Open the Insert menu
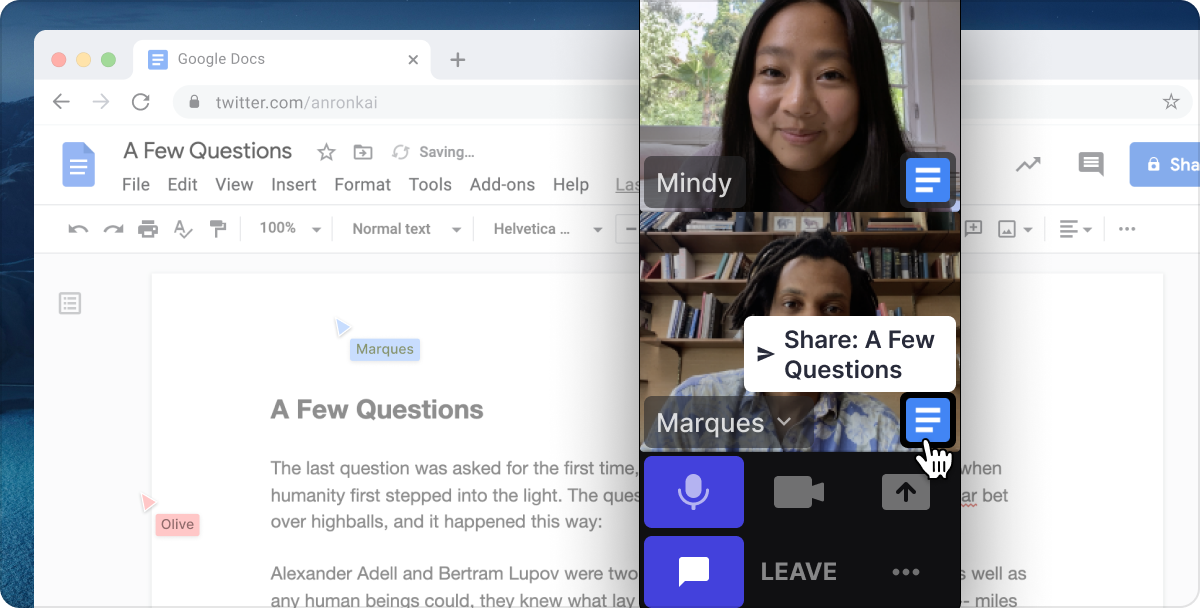The width and height of the screenshot is (1200, 608). (x=294, y=185)
